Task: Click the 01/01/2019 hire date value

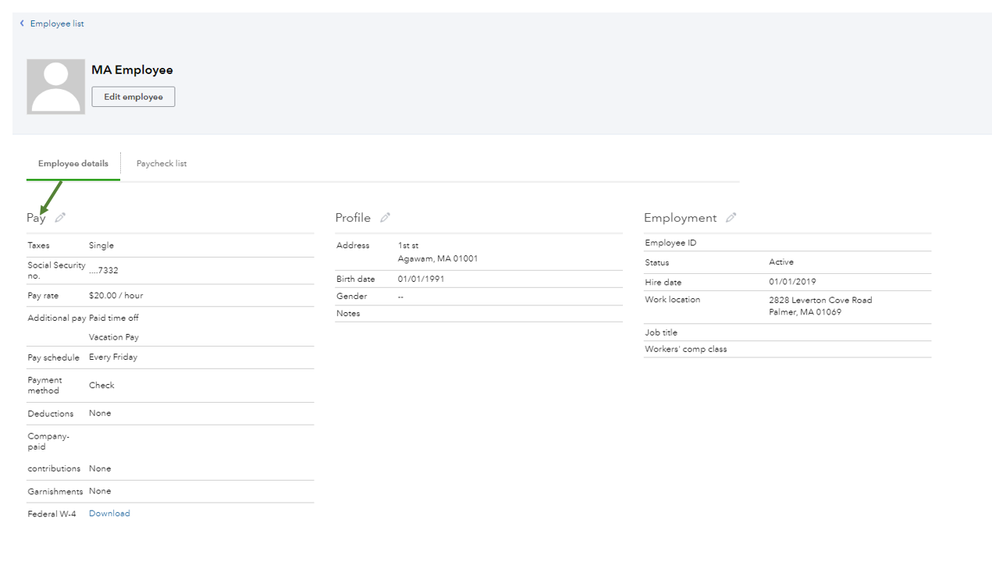Action: coord(792,282)
